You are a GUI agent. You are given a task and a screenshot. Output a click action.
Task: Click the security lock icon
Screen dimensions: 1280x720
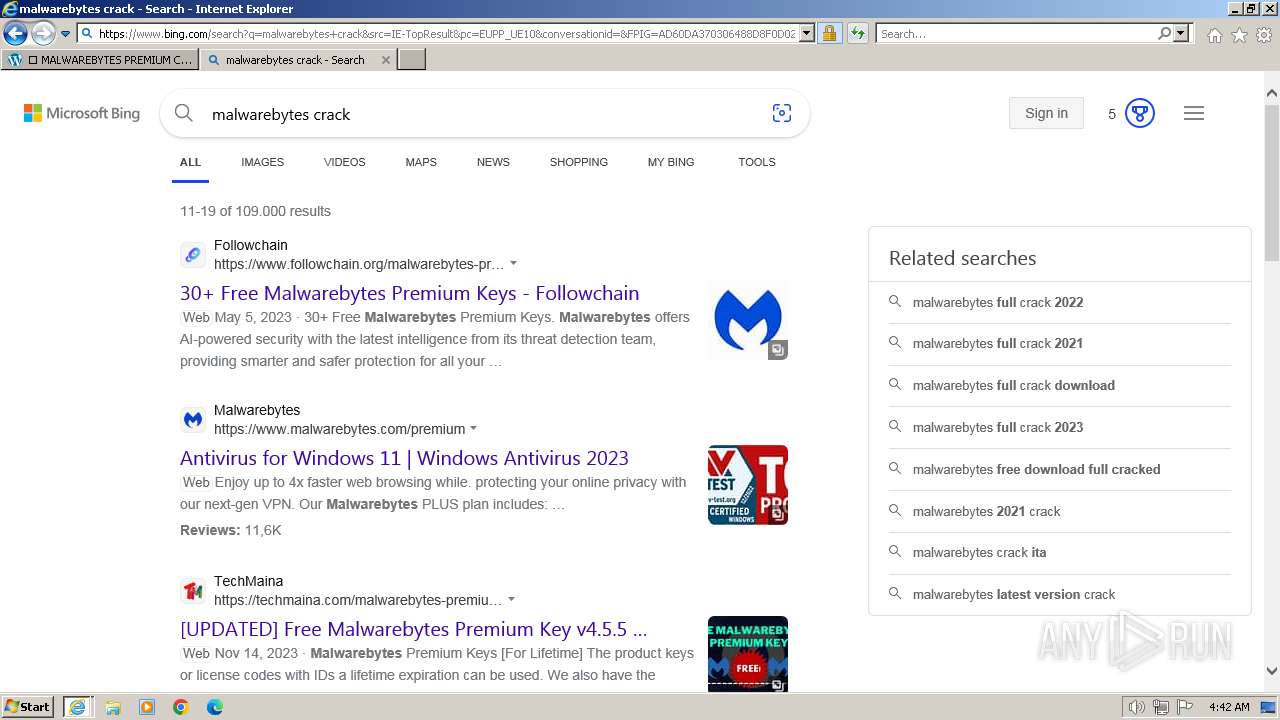pos(829,34)
